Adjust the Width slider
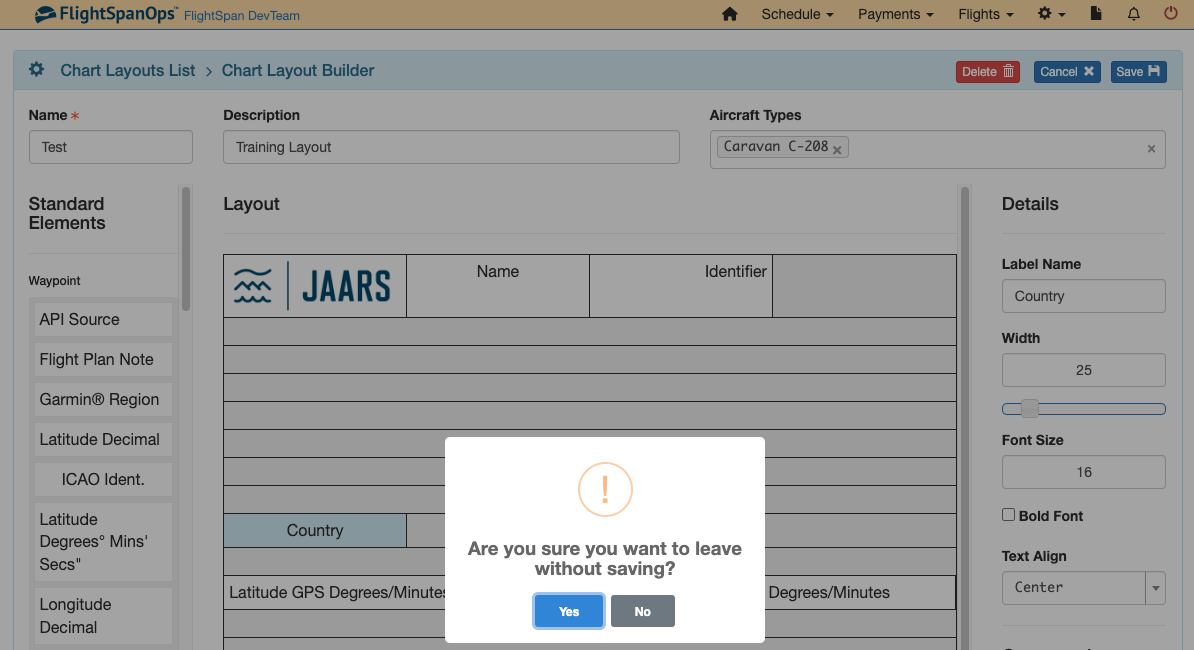 point(1030,408)
